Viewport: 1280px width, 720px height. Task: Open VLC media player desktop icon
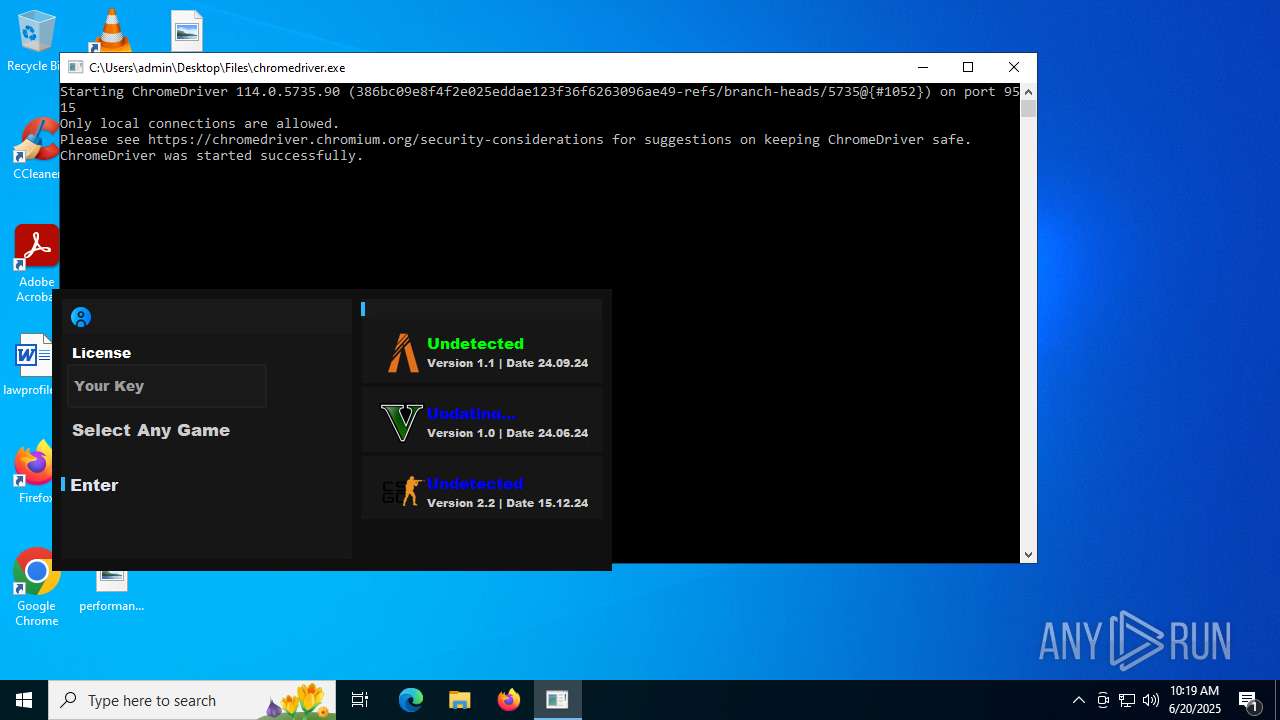111,30
